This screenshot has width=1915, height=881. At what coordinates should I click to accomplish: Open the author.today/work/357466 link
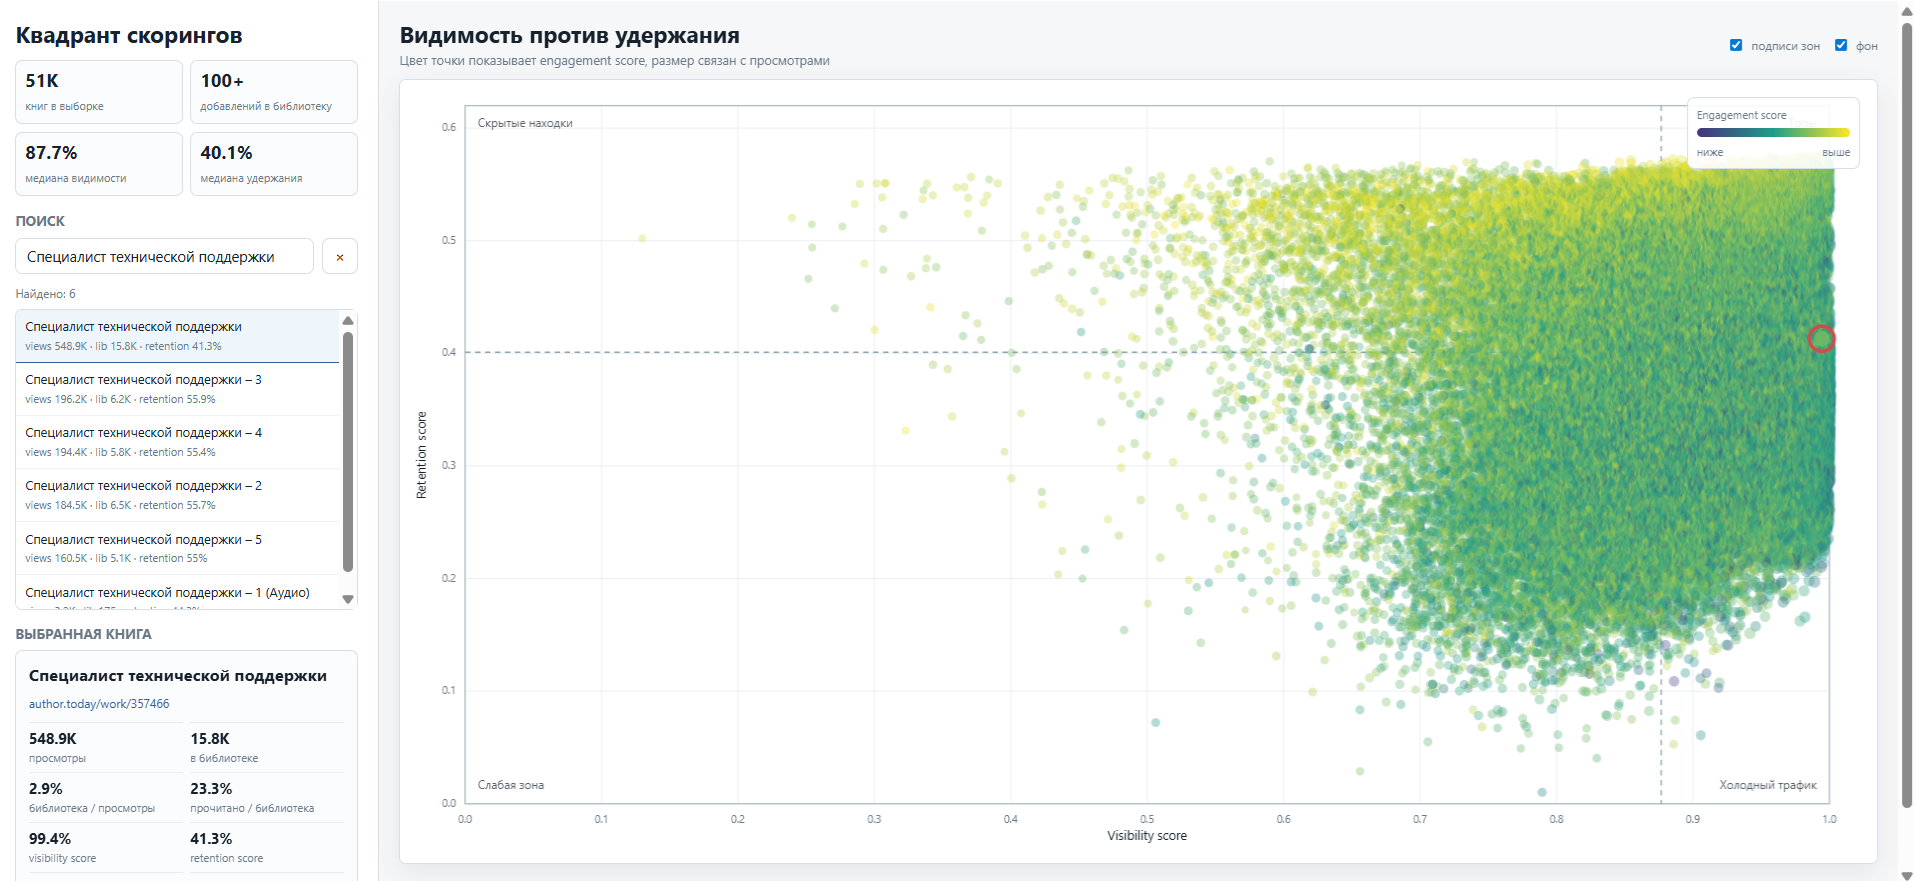[99, 704]
